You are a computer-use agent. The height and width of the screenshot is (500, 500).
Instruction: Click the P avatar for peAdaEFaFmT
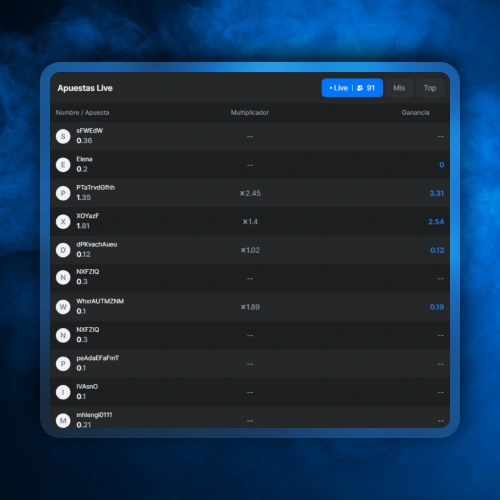pyautogui.click(x=63, y=364)
